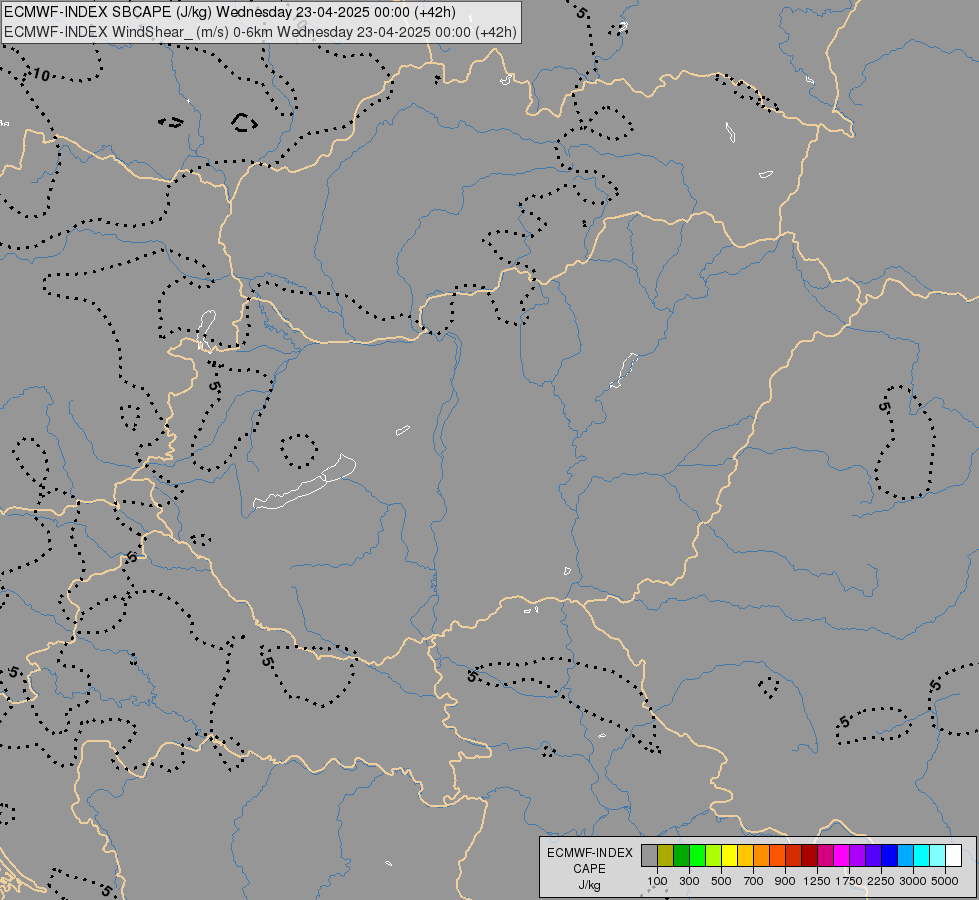979x900 pixels.
Task: Select the 500 legend value label
Action: pos(721,881)
